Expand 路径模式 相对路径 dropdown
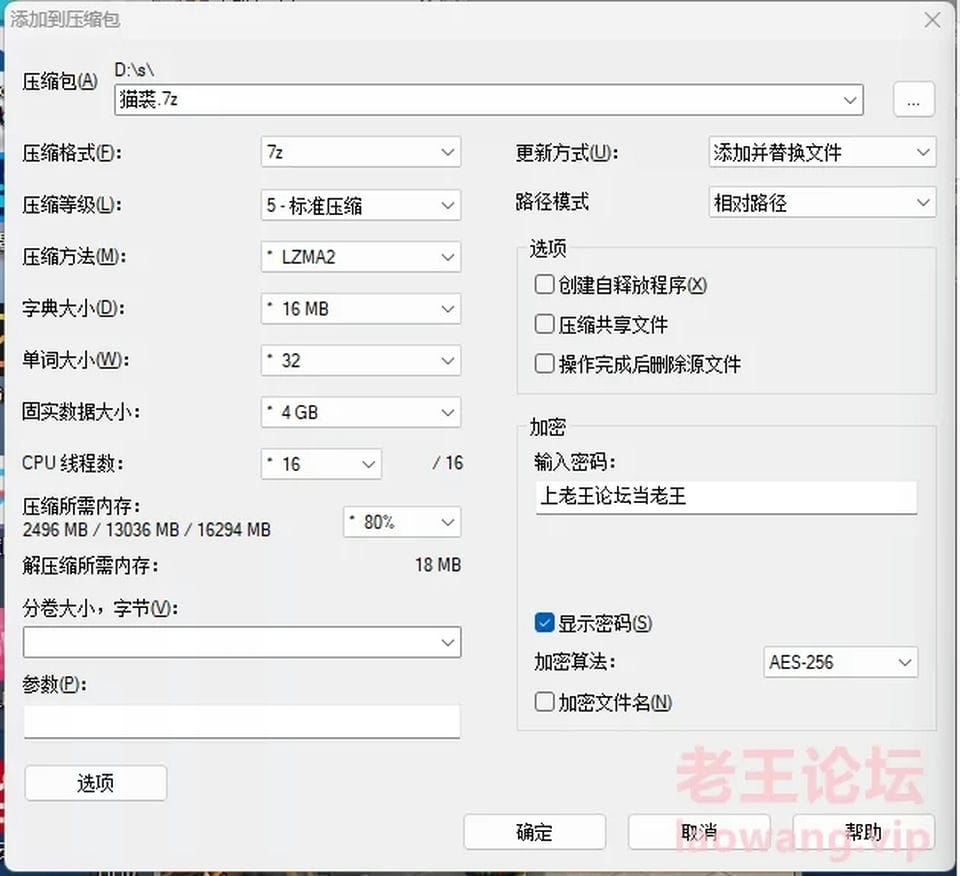 (x=822, y=202)
